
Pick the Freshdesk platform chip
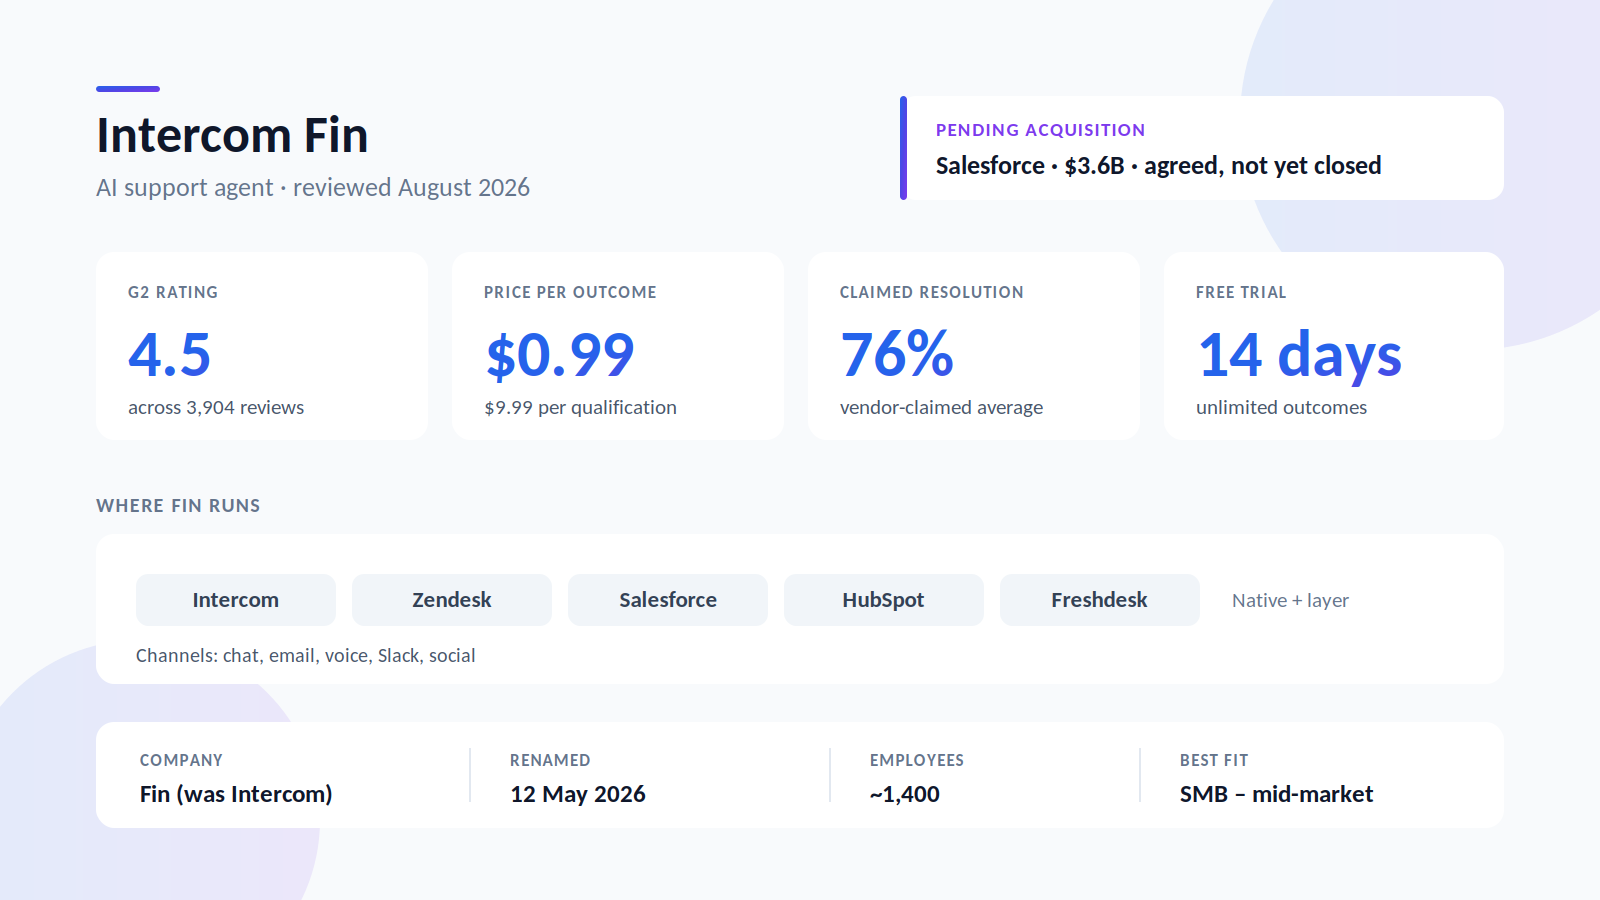pyautogui.click(x=1100, y=600)
